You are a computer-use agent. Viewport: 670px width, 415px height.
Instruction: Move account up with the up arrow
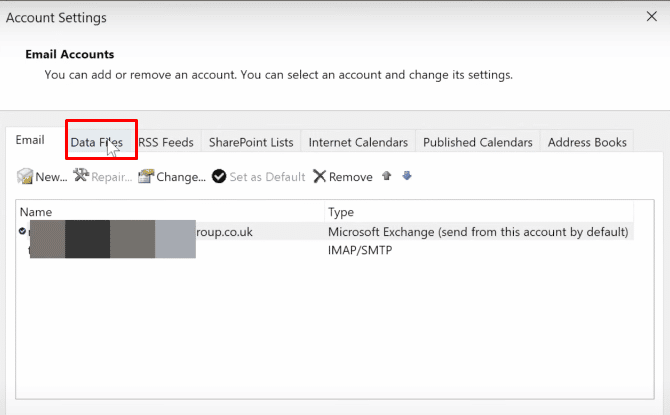coord(387,176)
